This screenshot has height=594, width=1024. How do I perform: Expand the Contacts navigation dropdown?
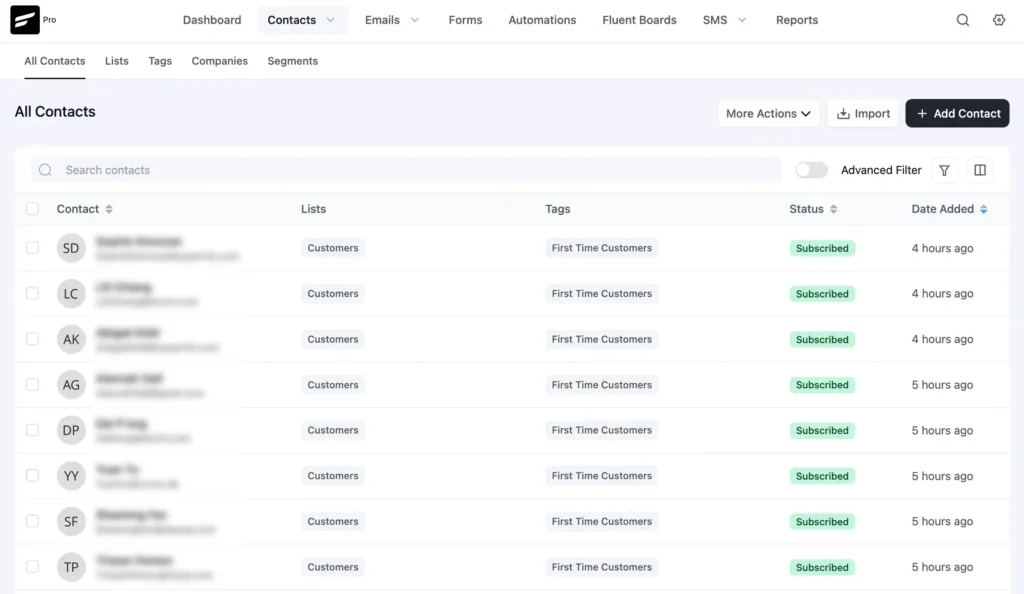330,19
